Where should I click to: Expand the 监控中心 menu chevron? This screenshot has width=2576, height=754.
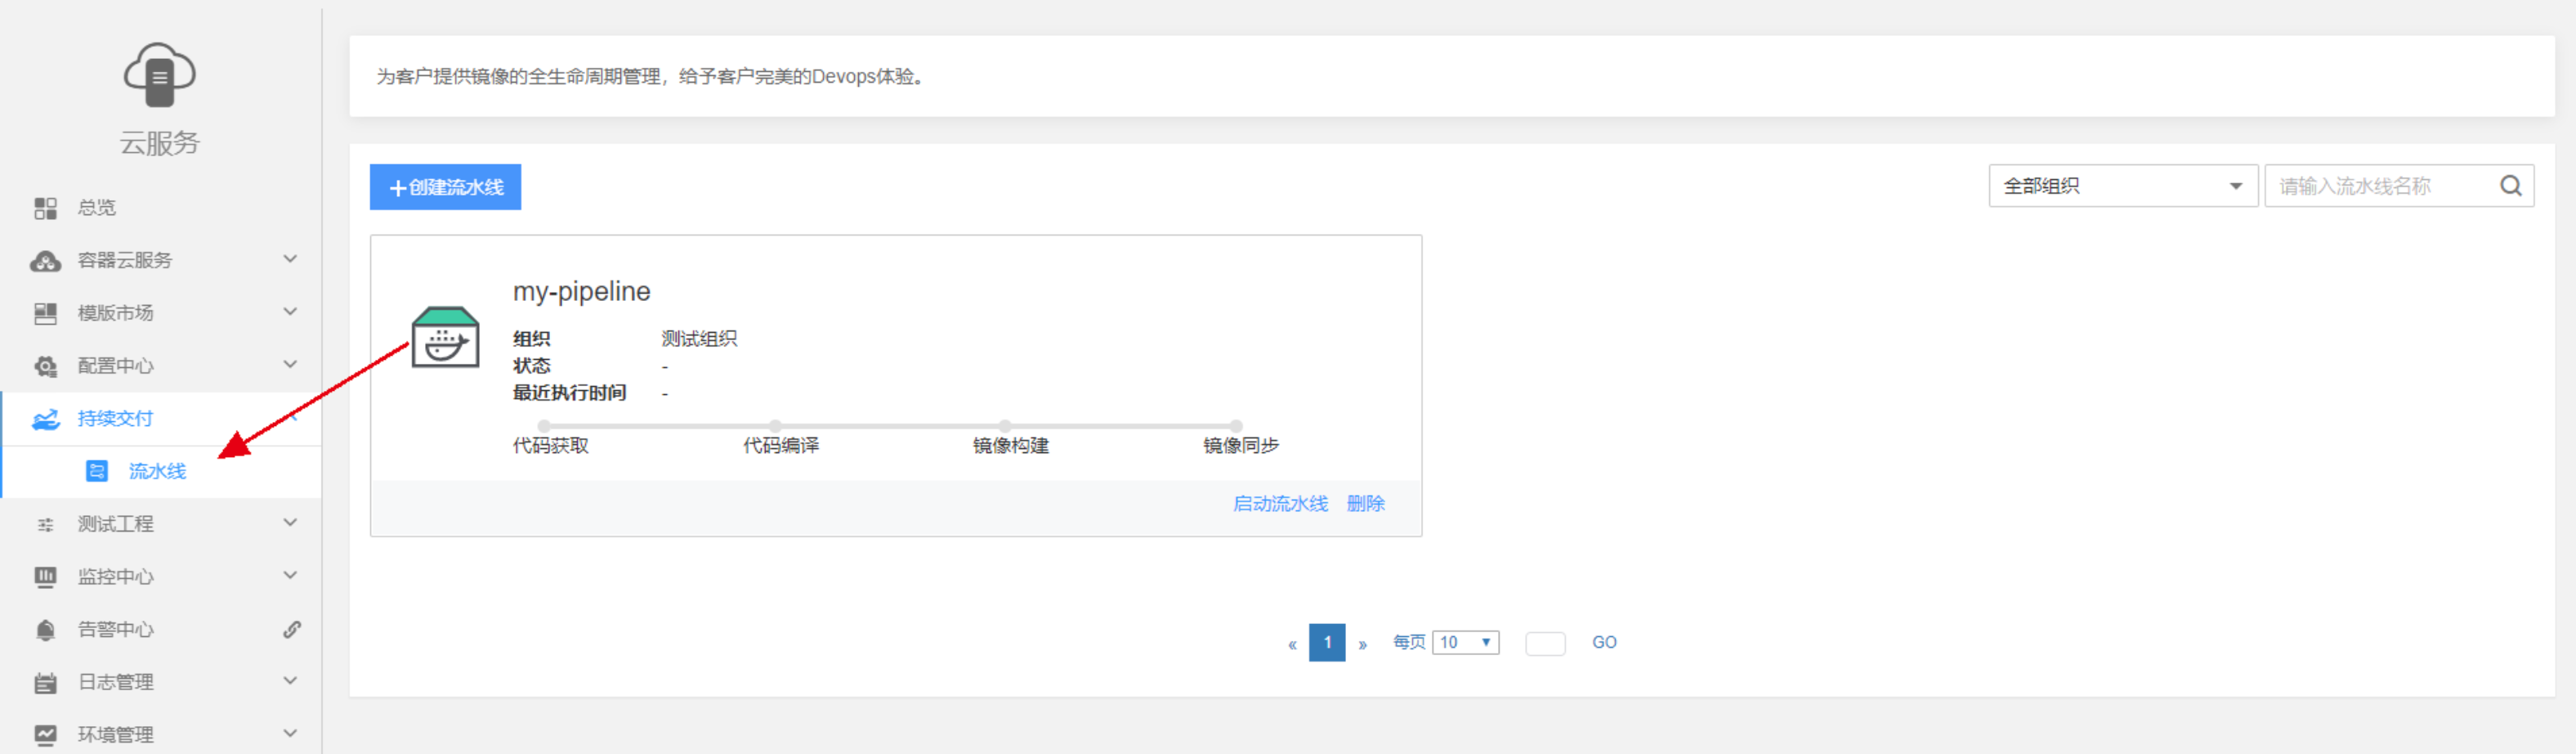(290, 576)
